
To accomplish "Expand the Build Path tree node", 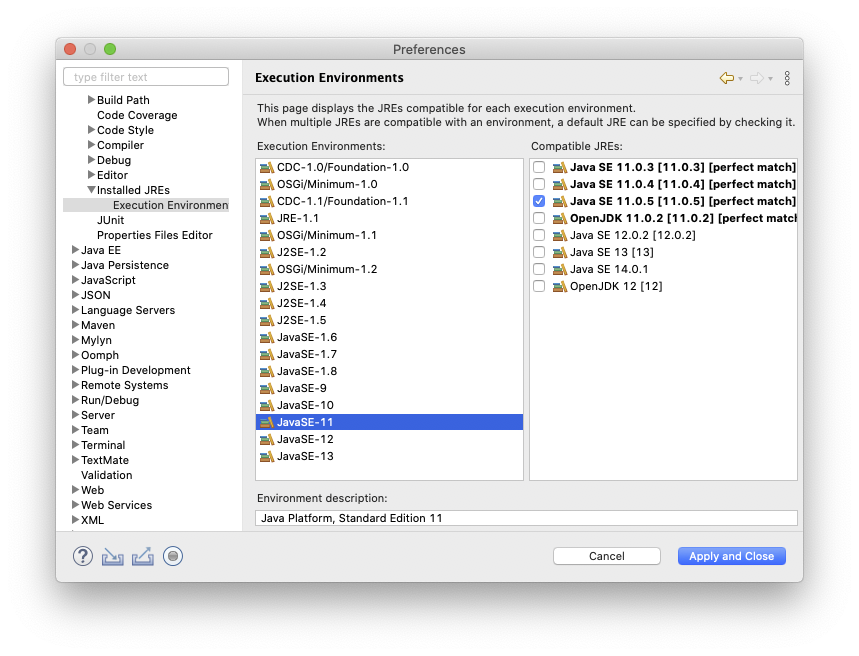I will [91, 100].
